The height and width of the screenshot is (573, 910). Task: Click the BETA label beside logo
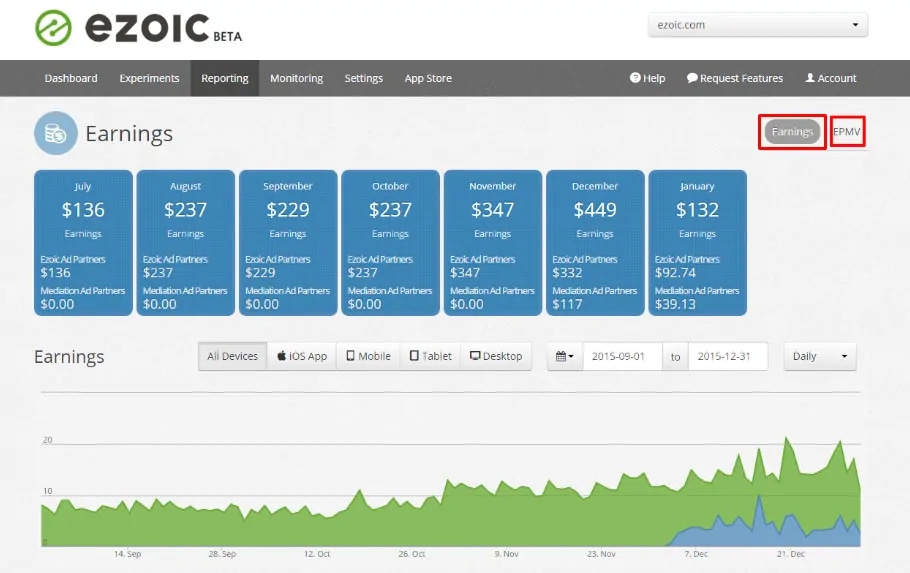[x=228, y=37]
